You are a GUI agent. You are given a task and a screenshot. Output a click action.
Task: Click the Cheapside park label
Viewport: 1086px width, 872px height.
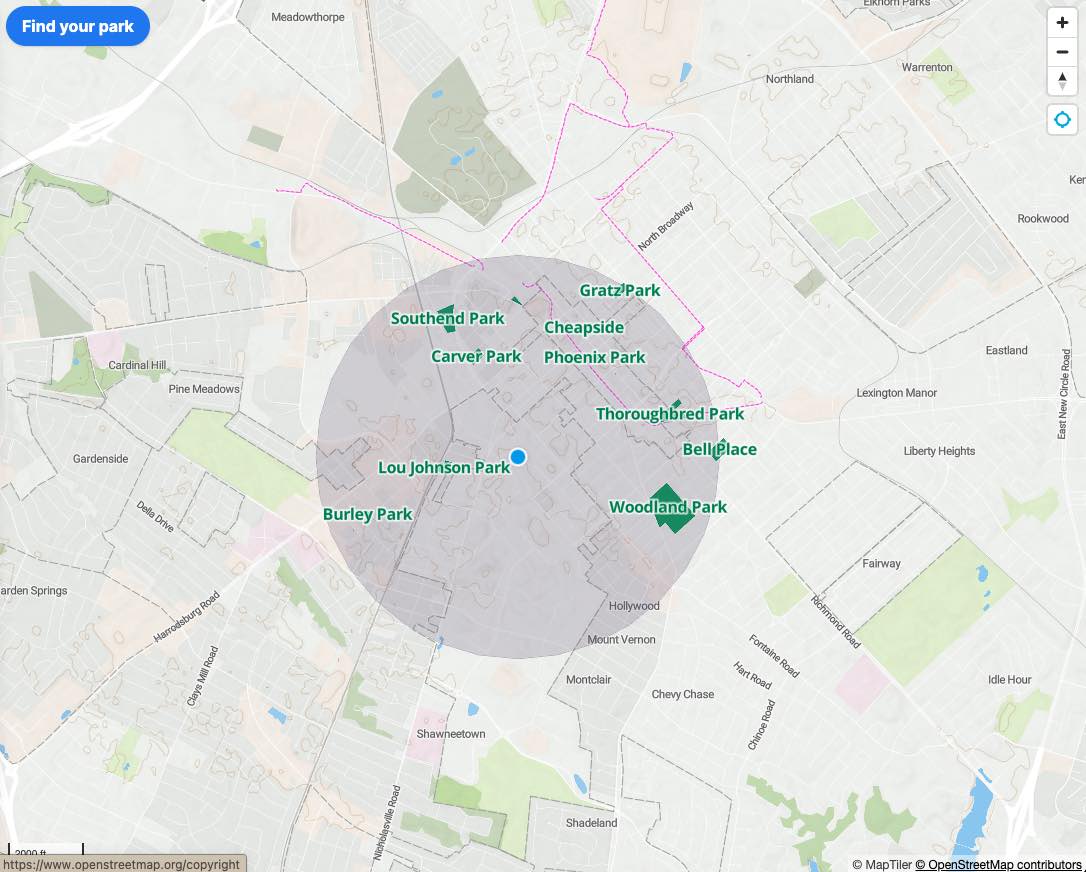[584, 327]
